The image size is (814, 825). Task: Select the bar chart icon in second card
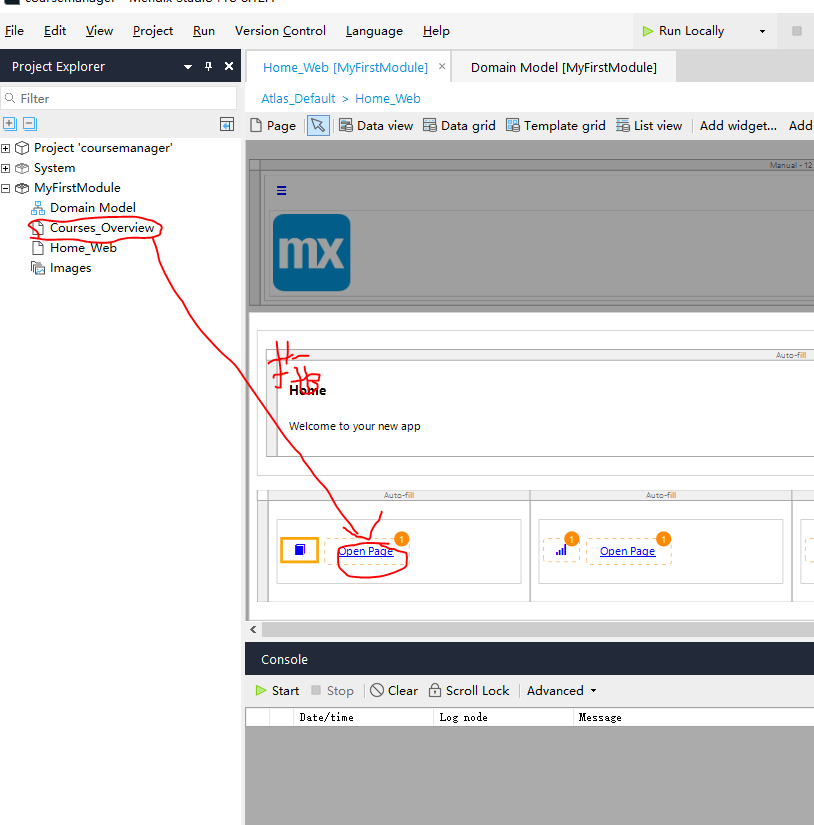click(561, 550)
